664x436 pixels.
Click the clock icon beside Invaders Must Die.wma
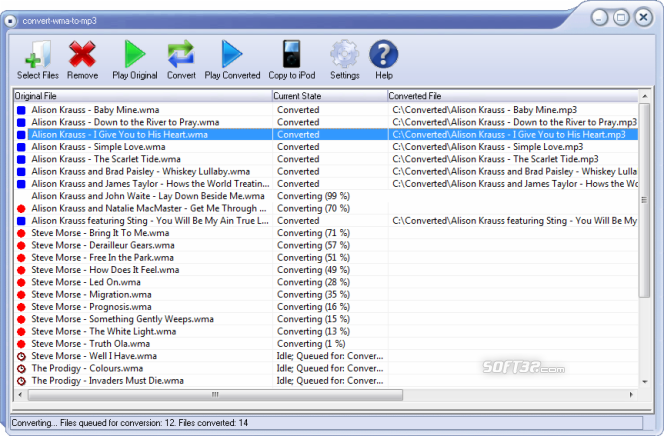pos(21,381)
